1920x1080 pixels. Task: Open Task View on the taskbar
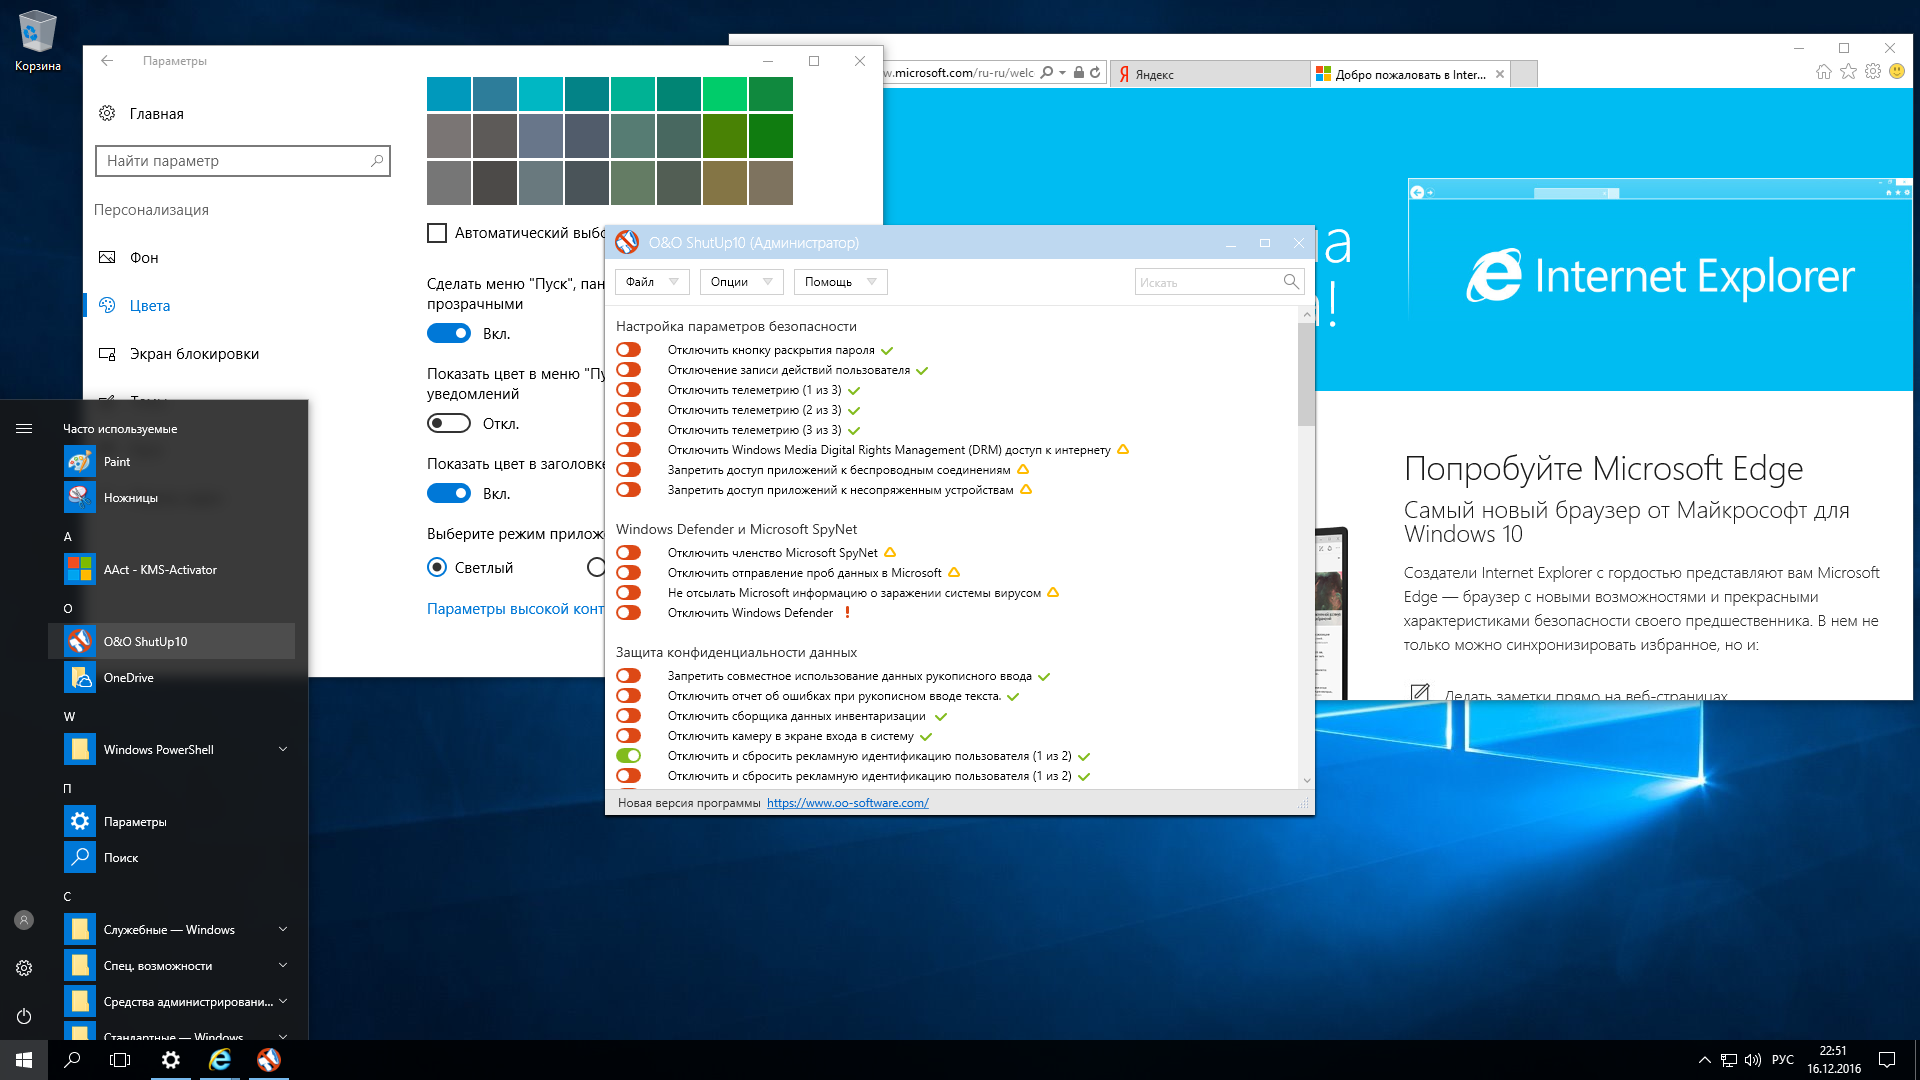120,1060
